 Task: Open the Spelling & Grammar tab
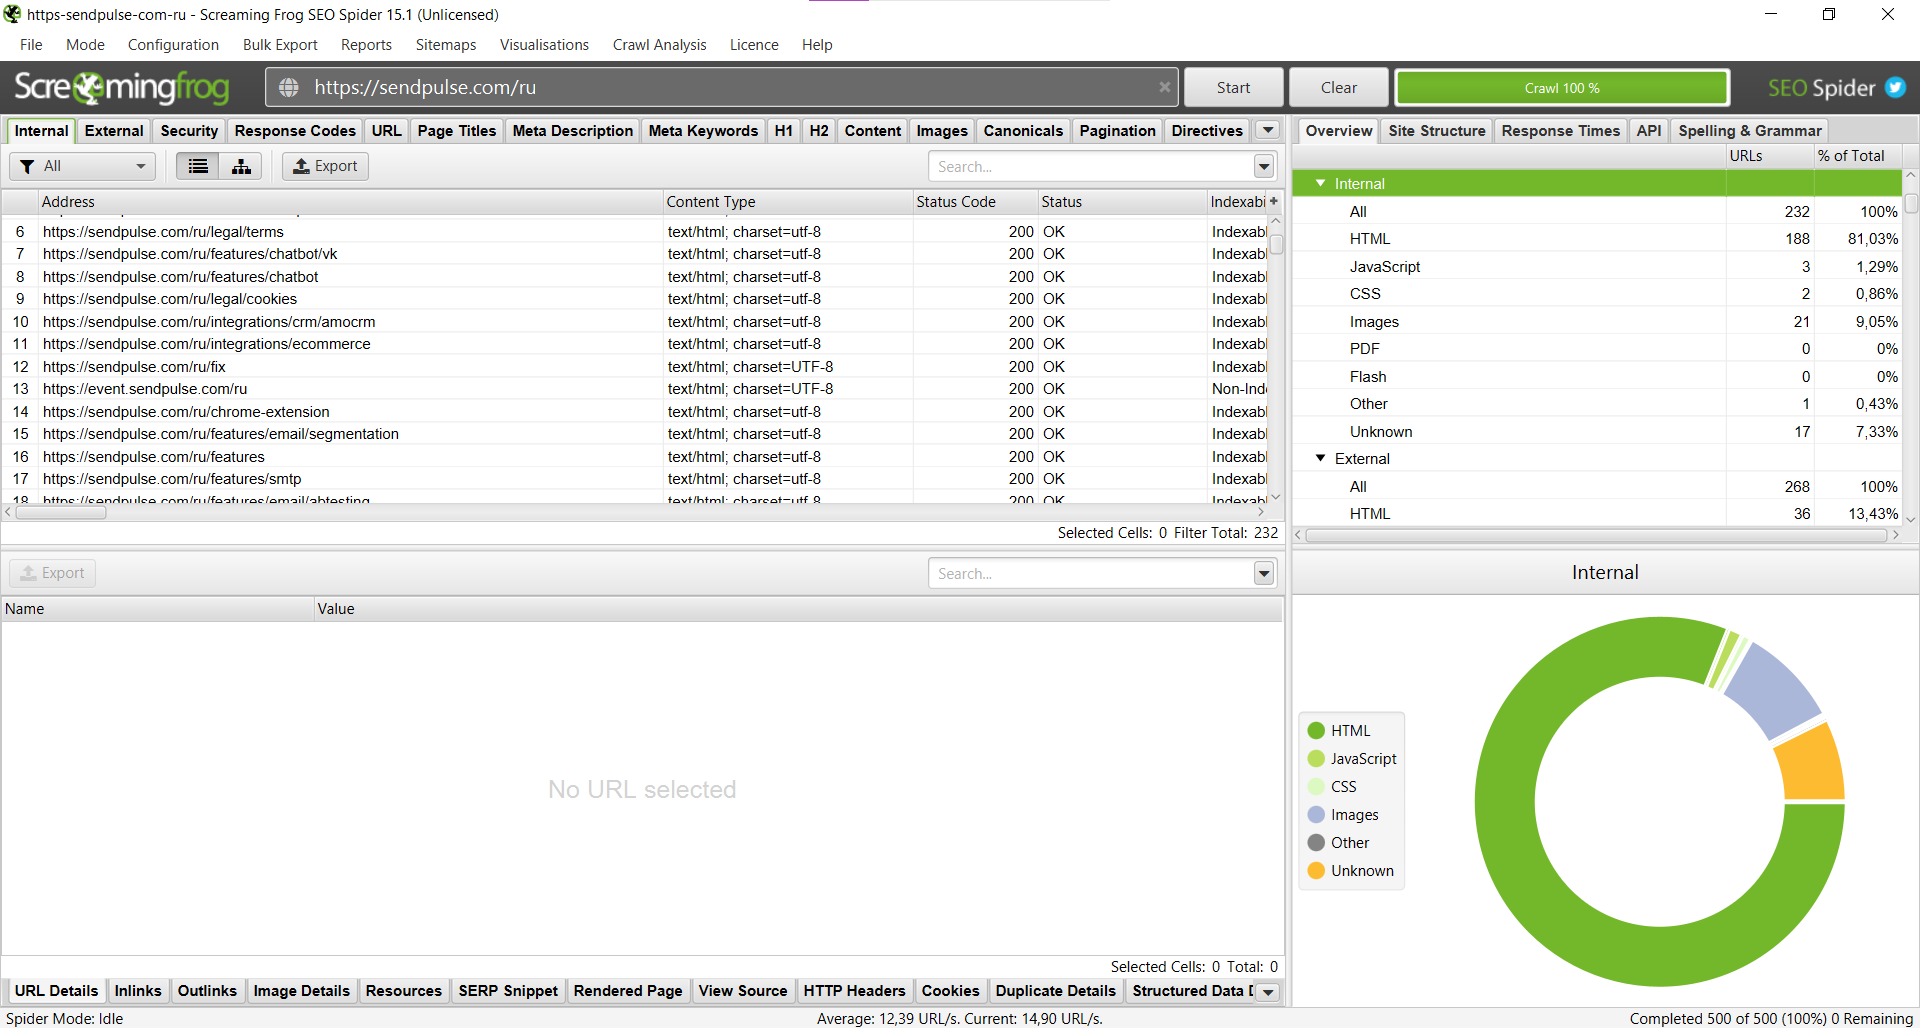point(1750,131)
